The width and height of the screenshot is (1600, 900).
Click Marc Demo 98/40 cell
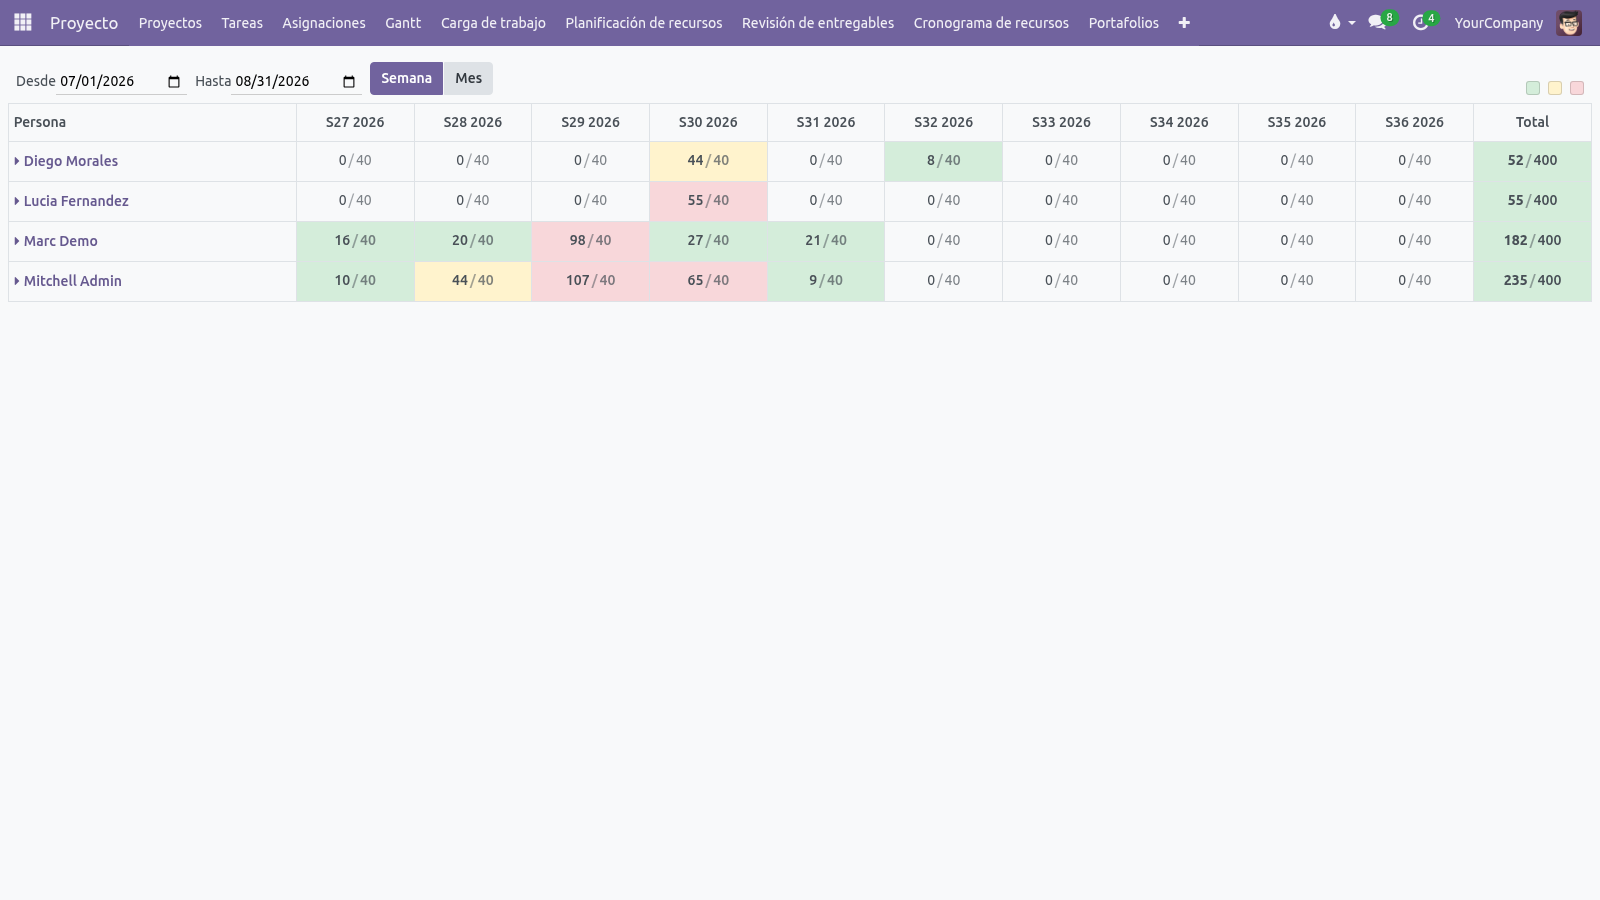coord(590,241)
